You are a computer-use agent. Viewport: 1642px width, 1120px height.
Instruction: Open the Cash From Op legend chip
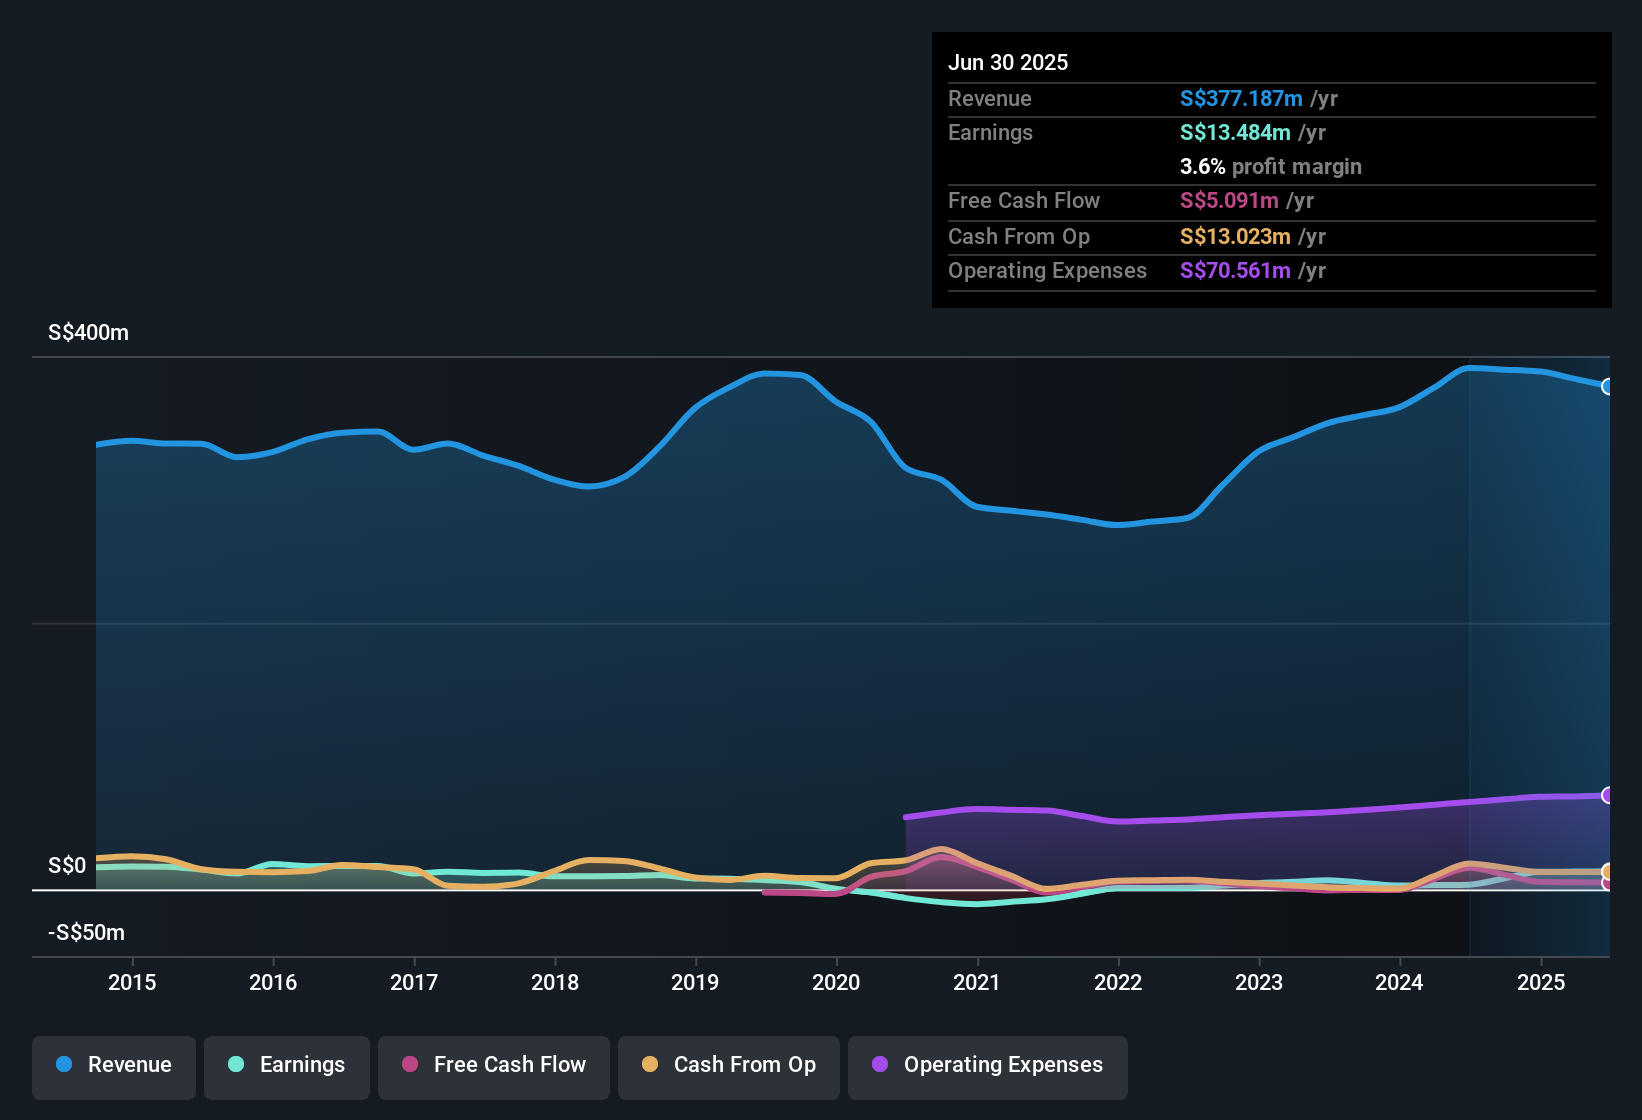coord(728,1065)
